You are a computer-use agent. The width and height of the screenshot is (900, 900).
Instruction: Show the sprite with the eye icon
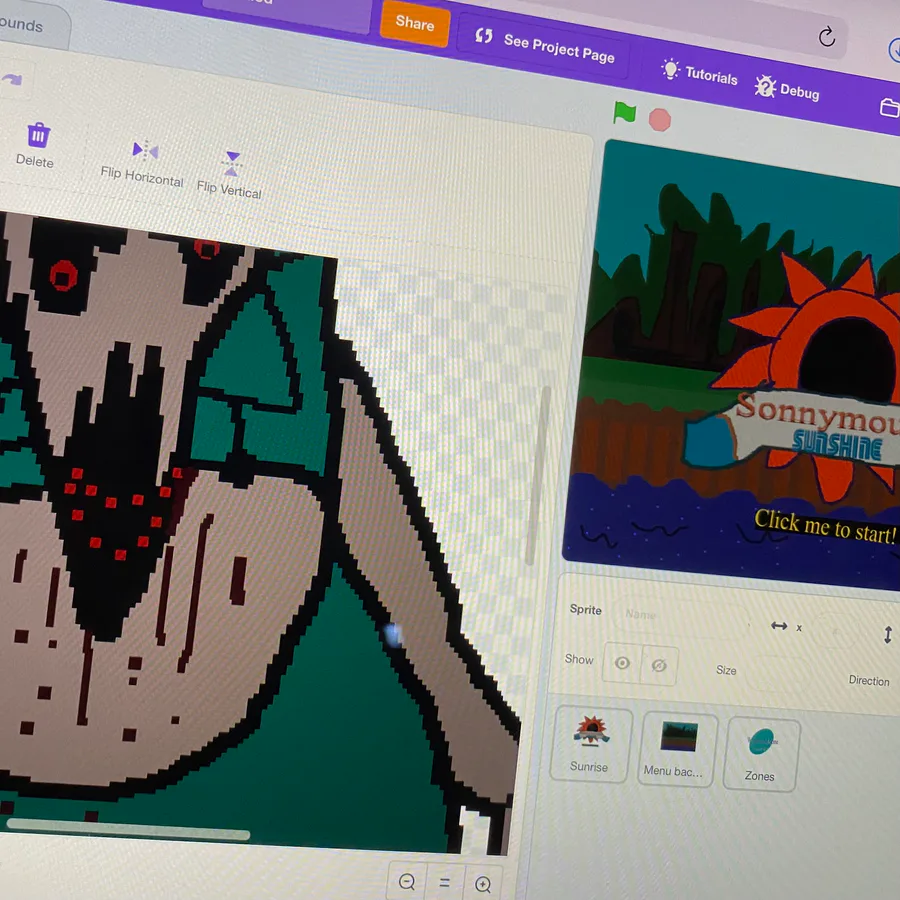coord(622,663)
